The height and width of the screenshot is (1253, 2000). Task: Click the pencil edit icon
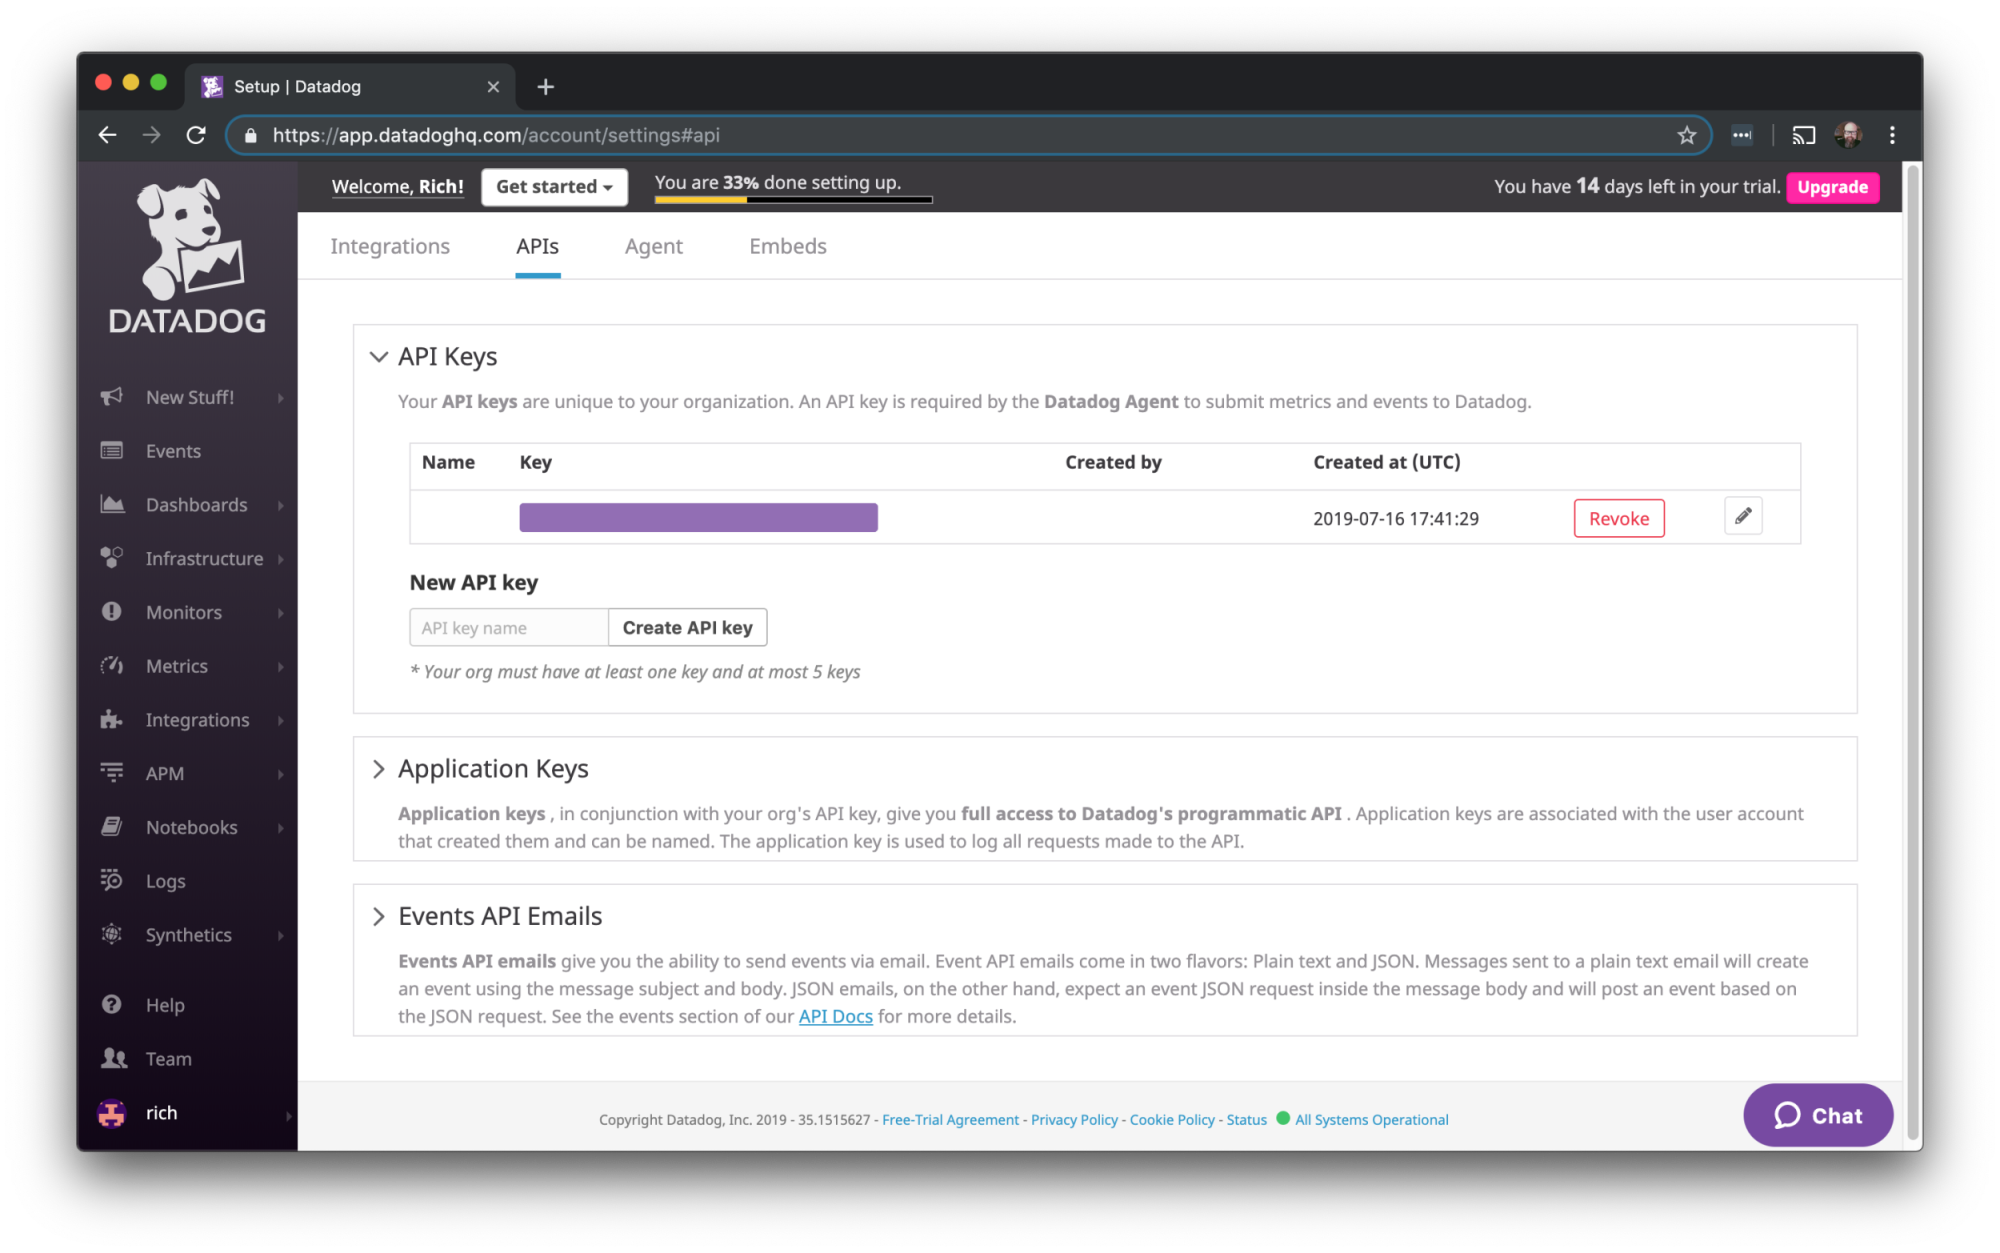[1743, 515]
